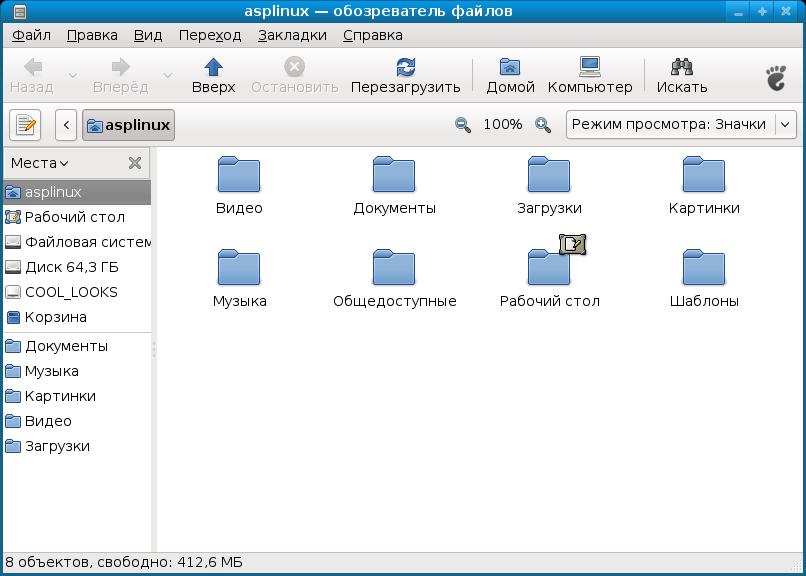Minimize the asplinux file browser window
The height and width of the screenshot is (576, 806).
point(739,11)
